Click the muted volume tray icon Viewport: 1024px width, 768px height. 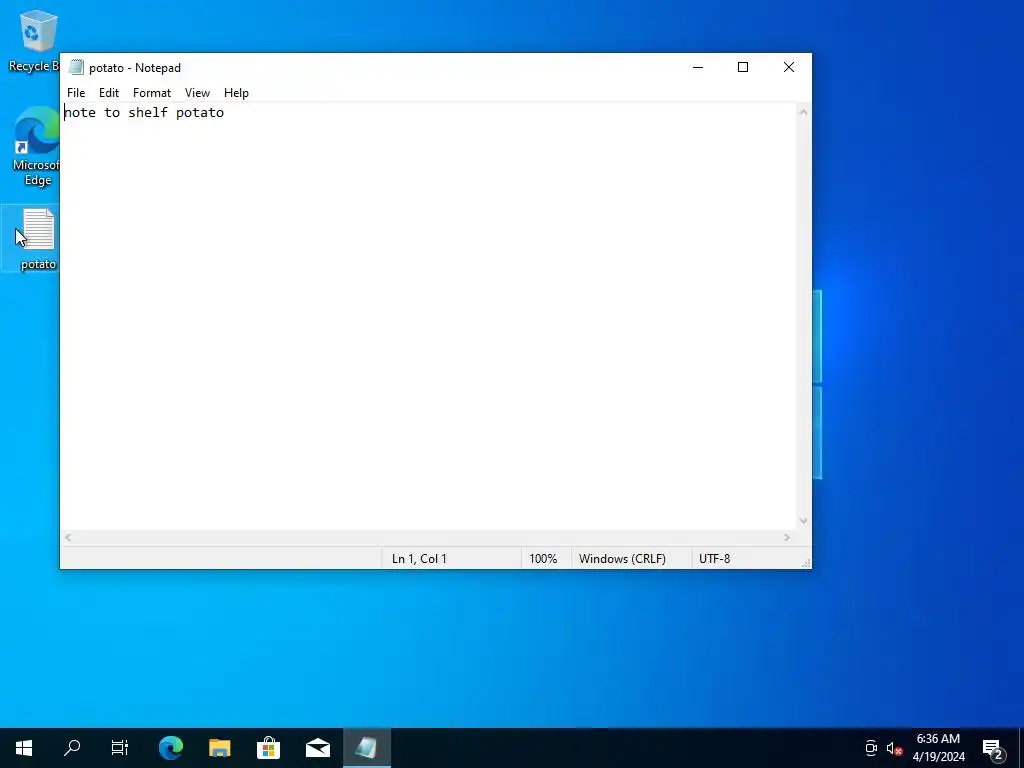pyautogui.click(x=894, y=748)
